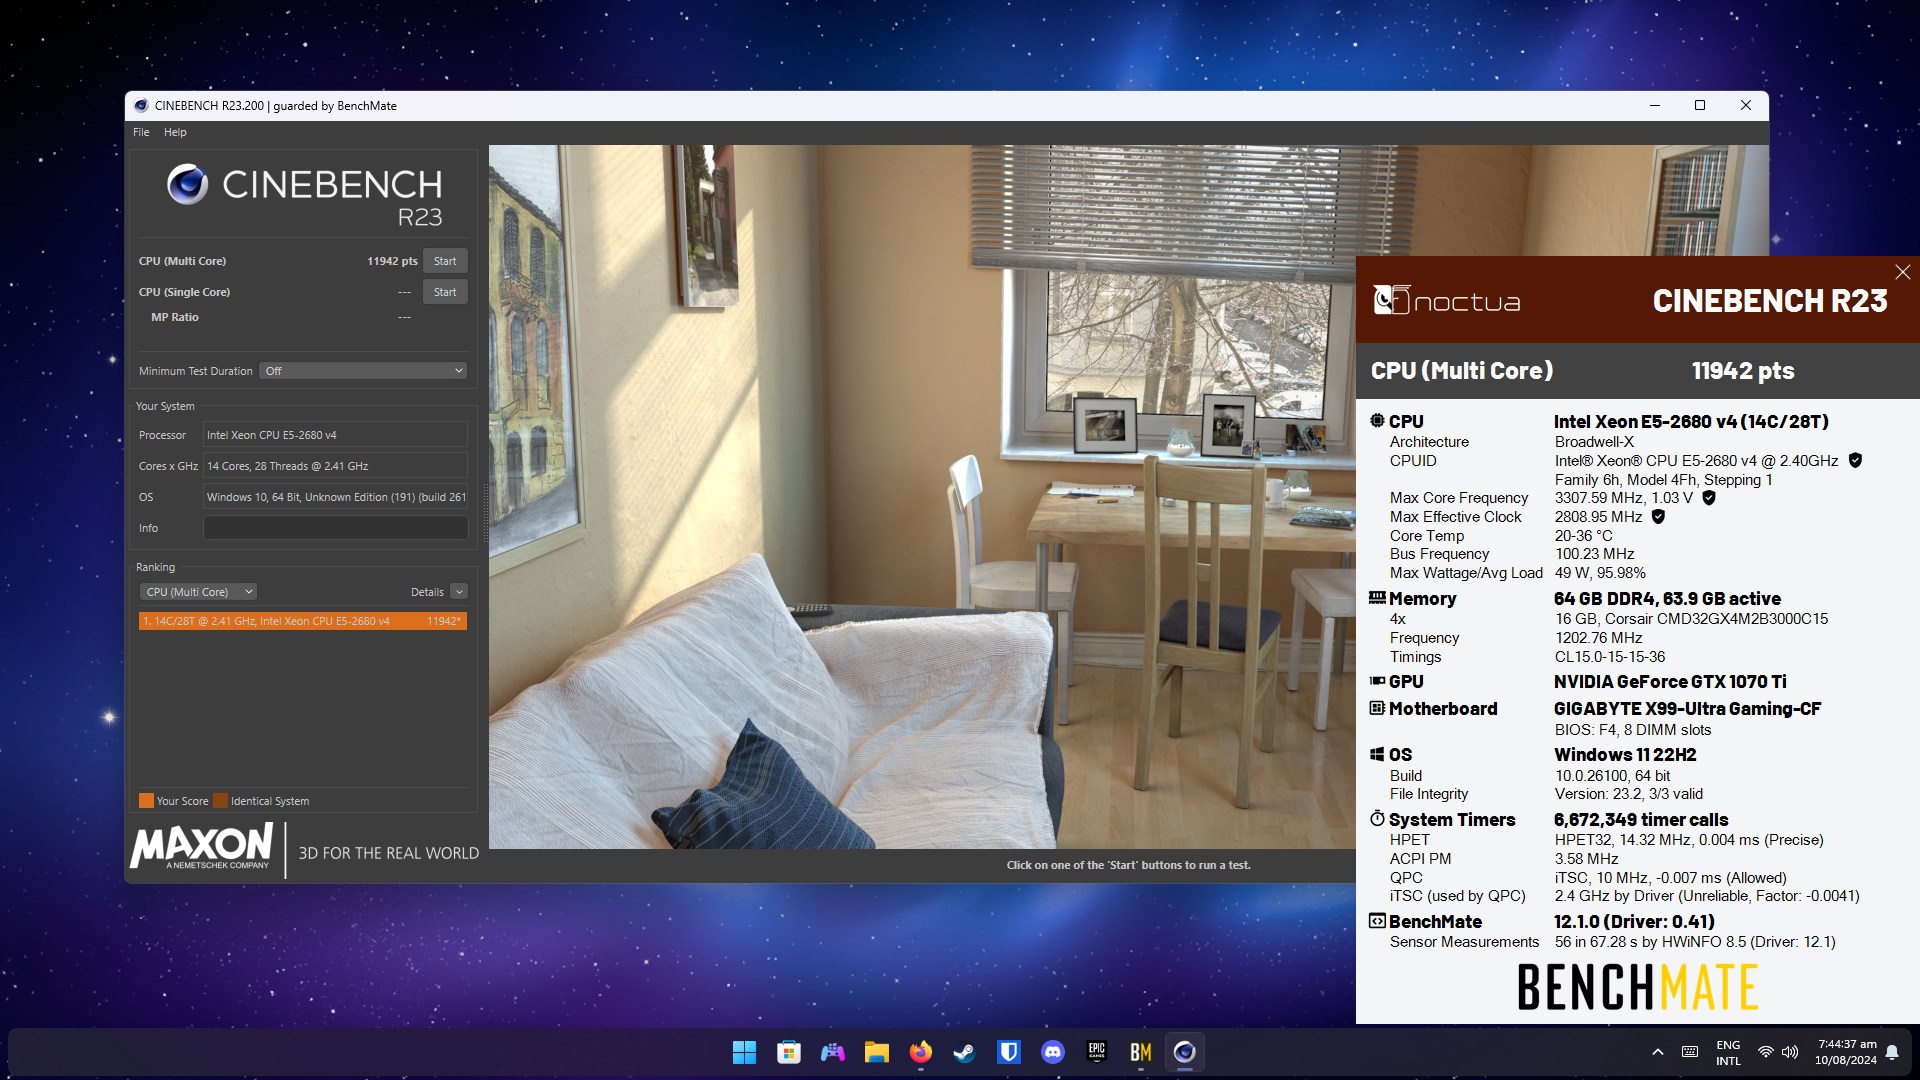This screenshot has width=1920, height=1080.
Task: Show hidden system tray icons
Action: (x=1658, y=1052)
